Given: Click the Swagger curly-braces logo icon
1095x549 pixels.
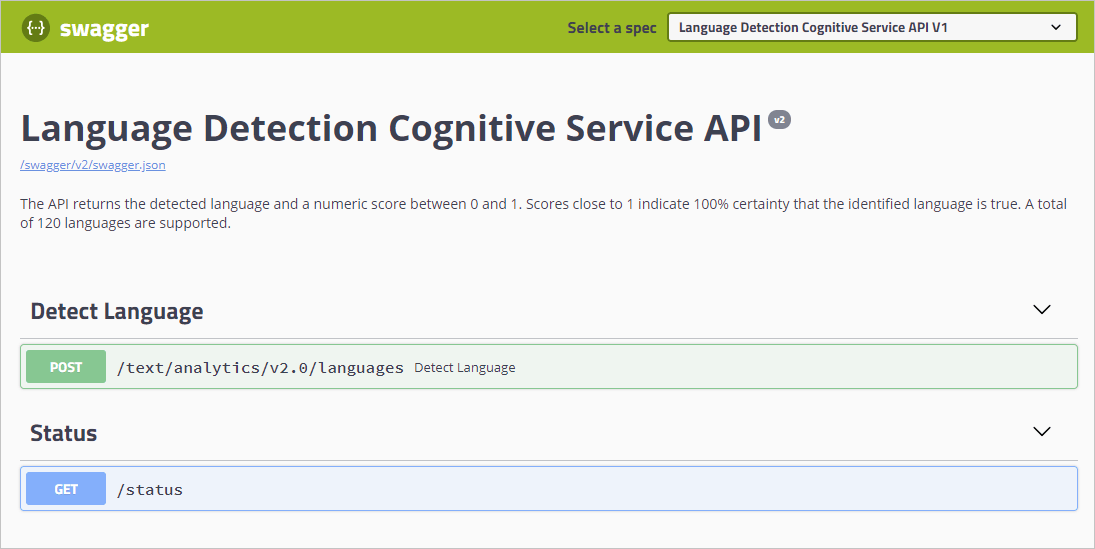Looking at the screenshot, I should point(36,28).
